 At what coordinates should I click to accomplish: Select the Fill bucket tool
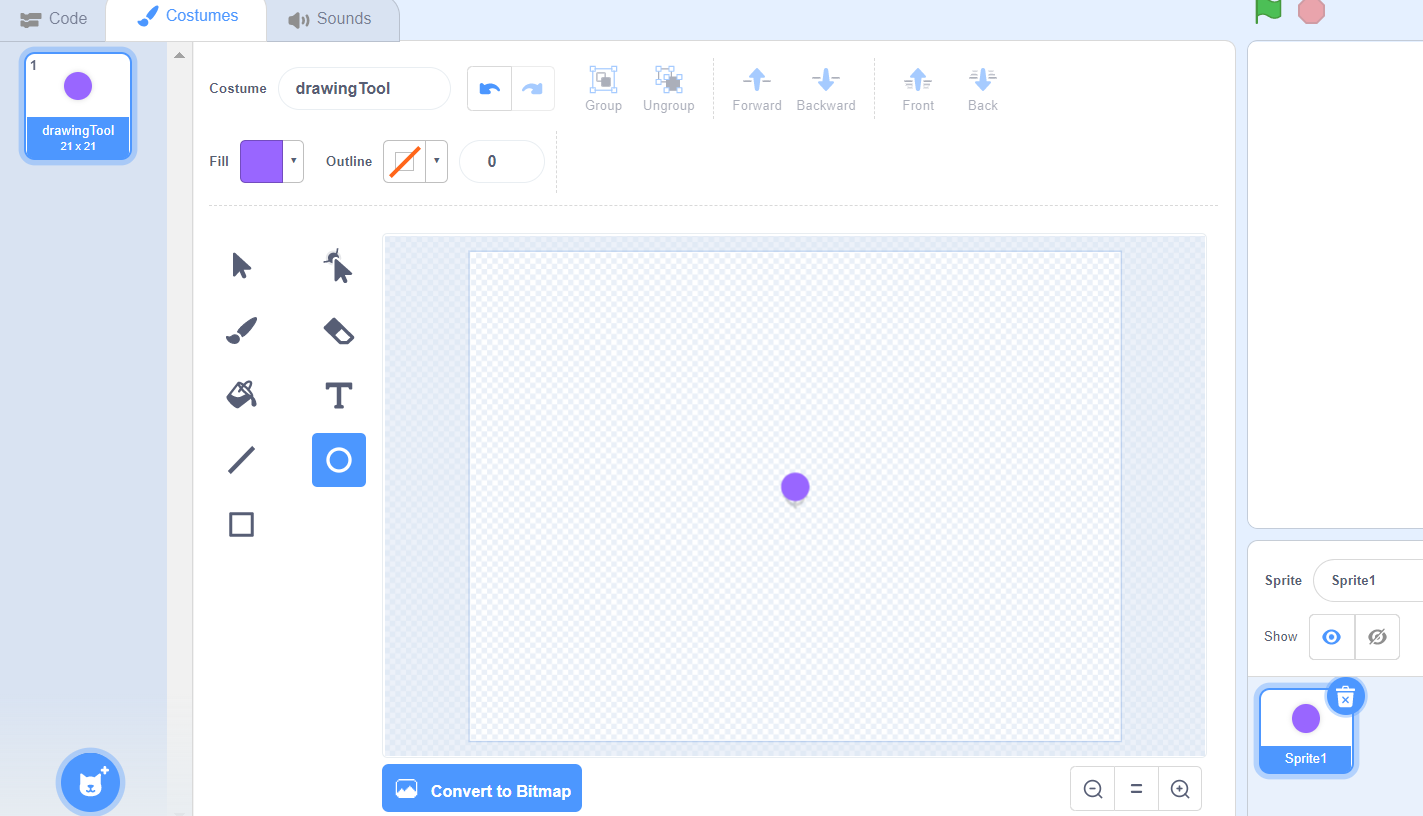[x=241, y=395]
